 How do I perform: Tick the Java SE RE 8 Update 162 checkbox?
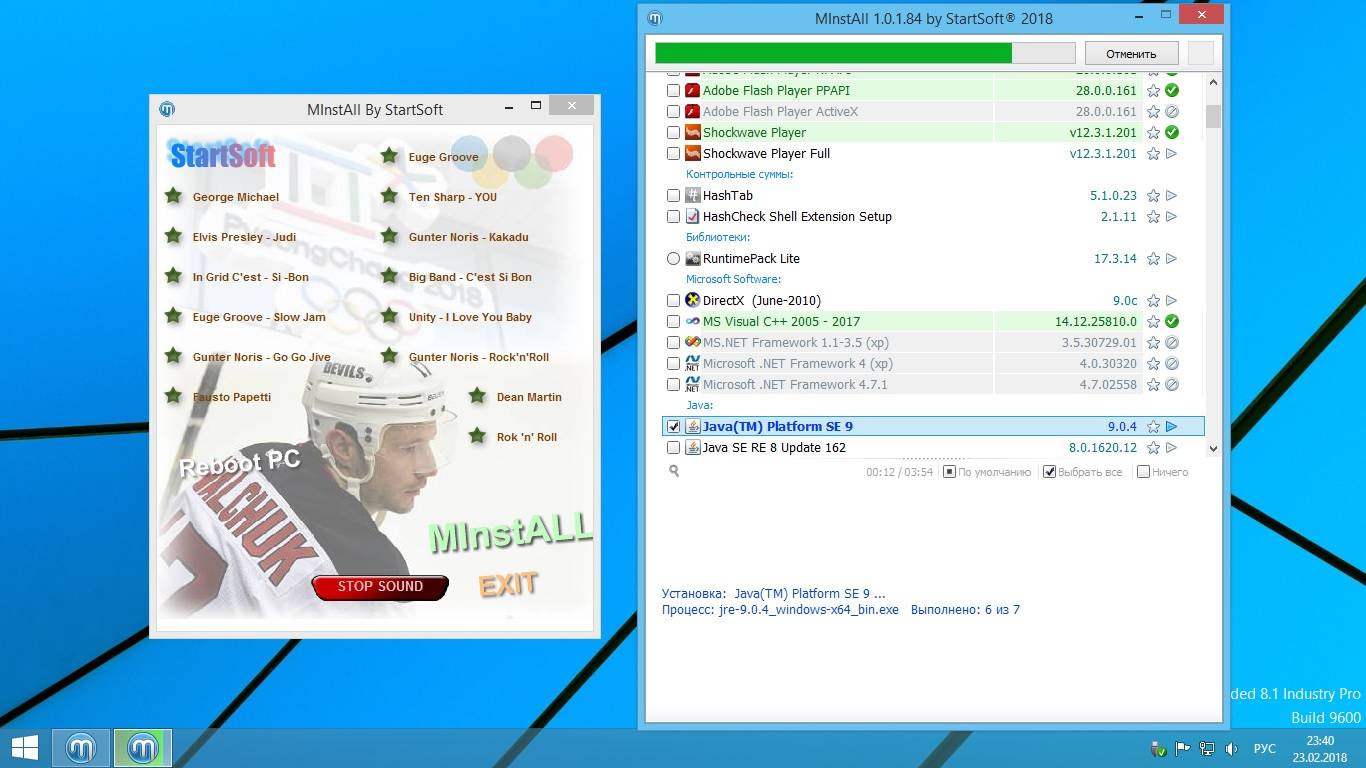[x=673, y=448]
